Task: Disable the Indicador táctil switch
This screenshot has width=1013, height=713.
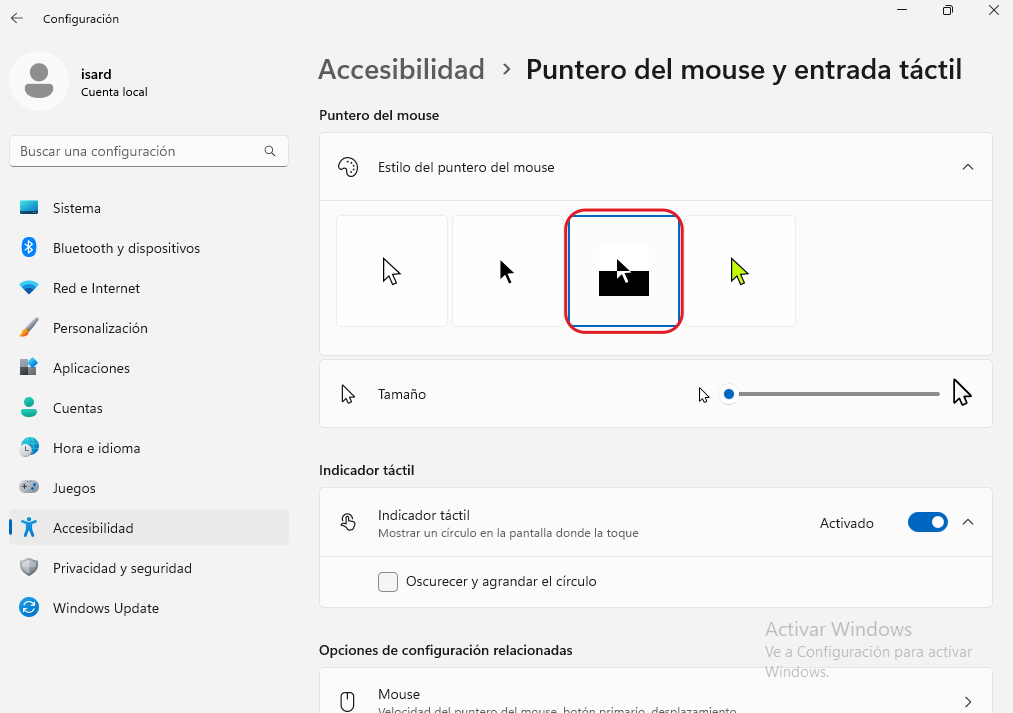Action: click(927, 522)
